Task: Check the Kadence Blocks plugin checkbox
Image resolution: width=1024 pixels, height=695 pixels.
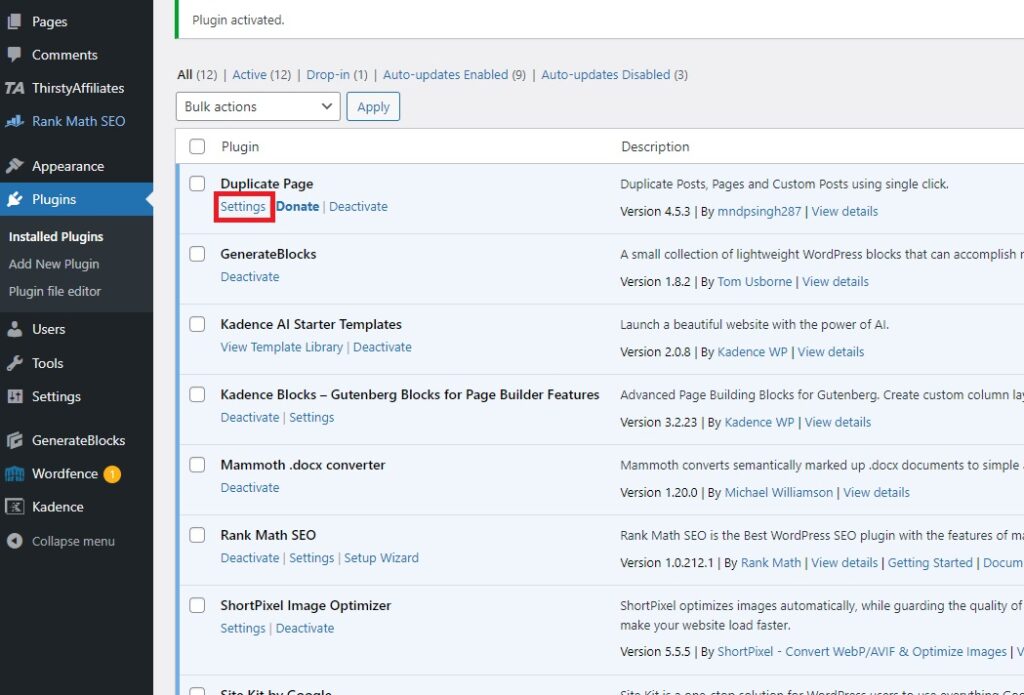Action: pos(197,394)
